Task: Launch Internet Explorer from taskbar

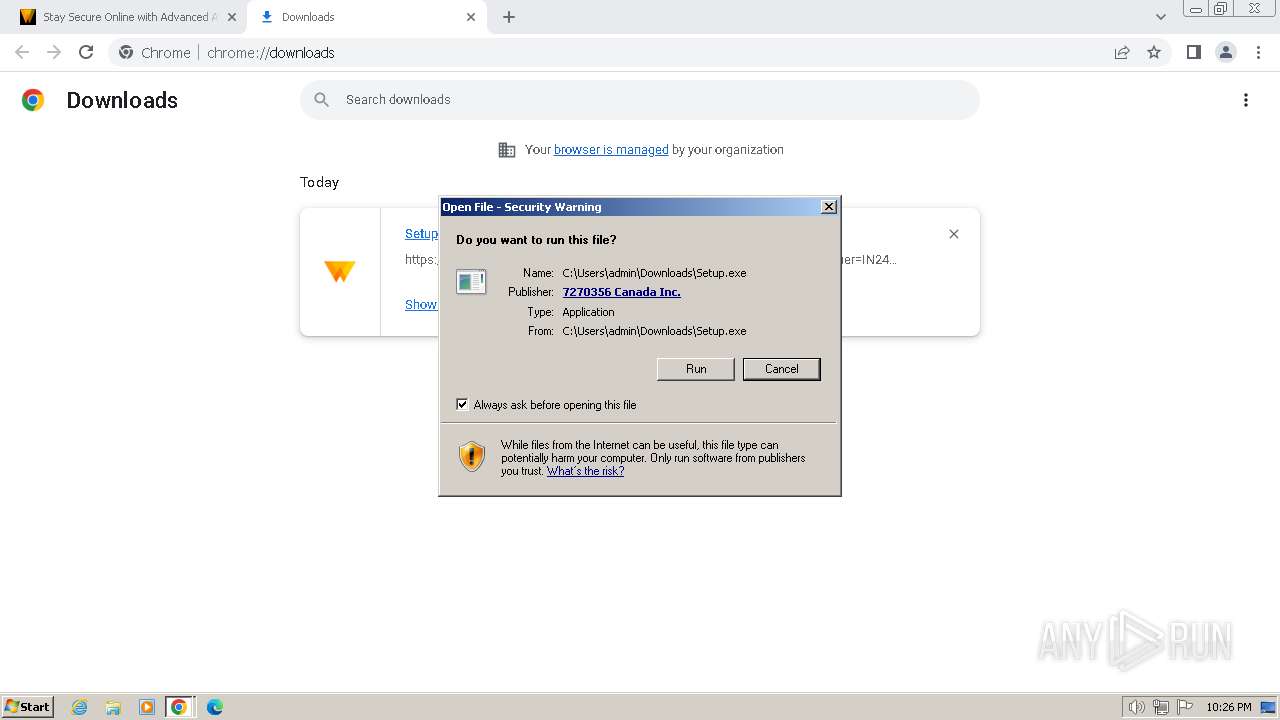Action: (80, 707)
